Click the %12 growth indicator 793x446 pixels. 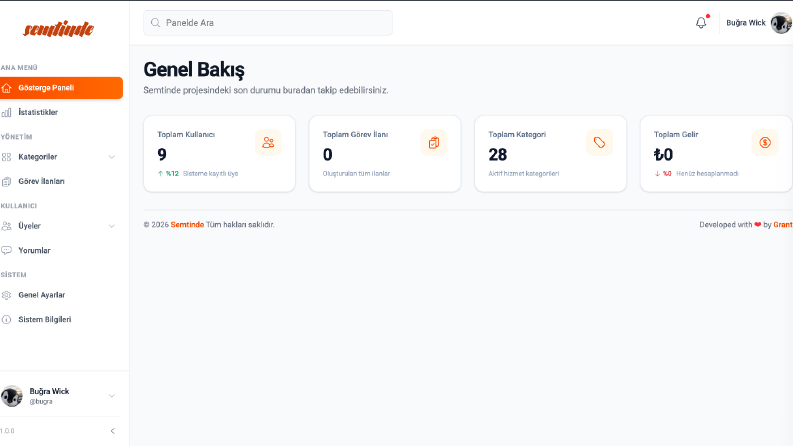pos(168,173)
